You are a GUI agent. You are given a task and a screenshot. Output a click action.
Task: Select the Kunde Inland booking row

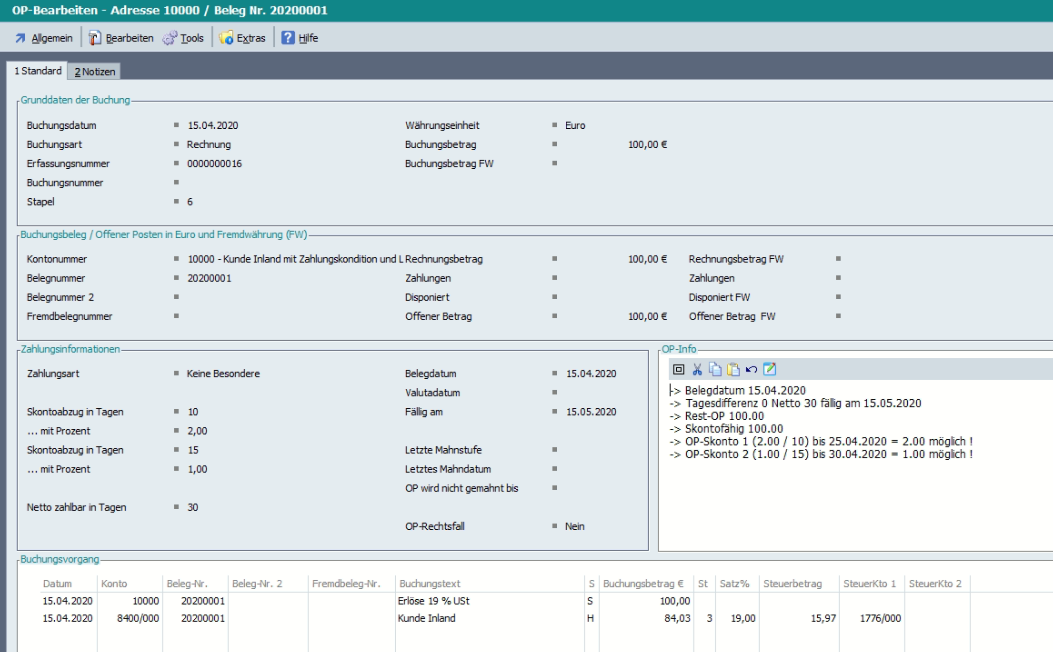[x=426, y=618]
